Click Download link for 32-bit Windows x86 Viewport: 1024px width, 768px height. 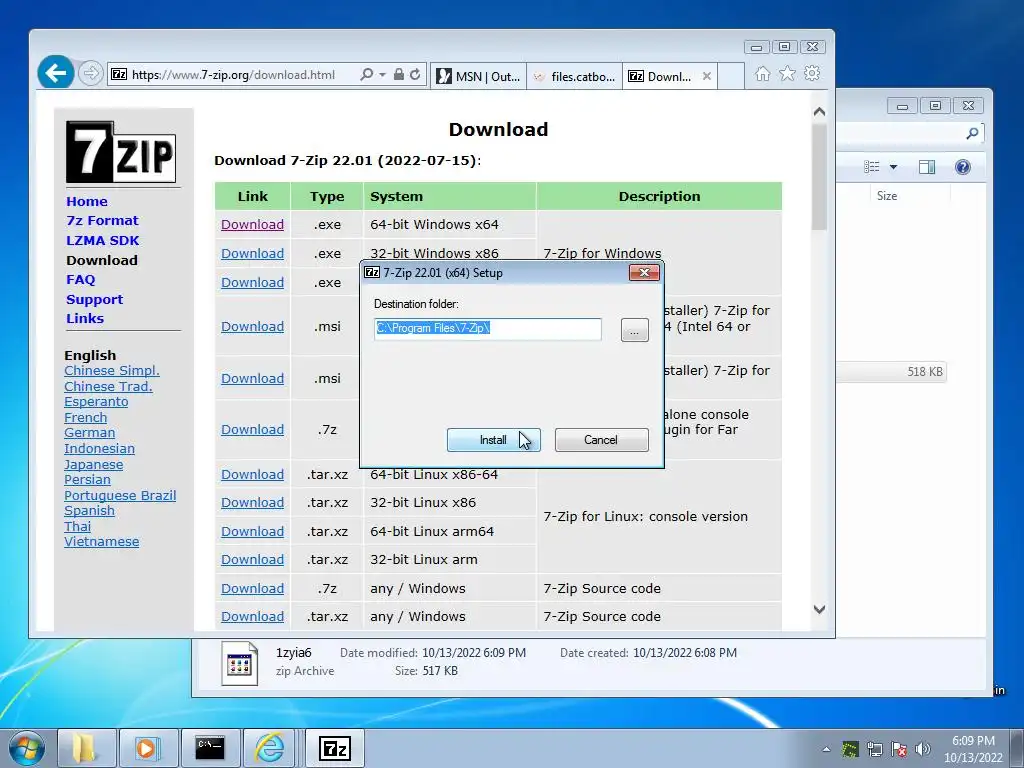(x=252, y=253)
